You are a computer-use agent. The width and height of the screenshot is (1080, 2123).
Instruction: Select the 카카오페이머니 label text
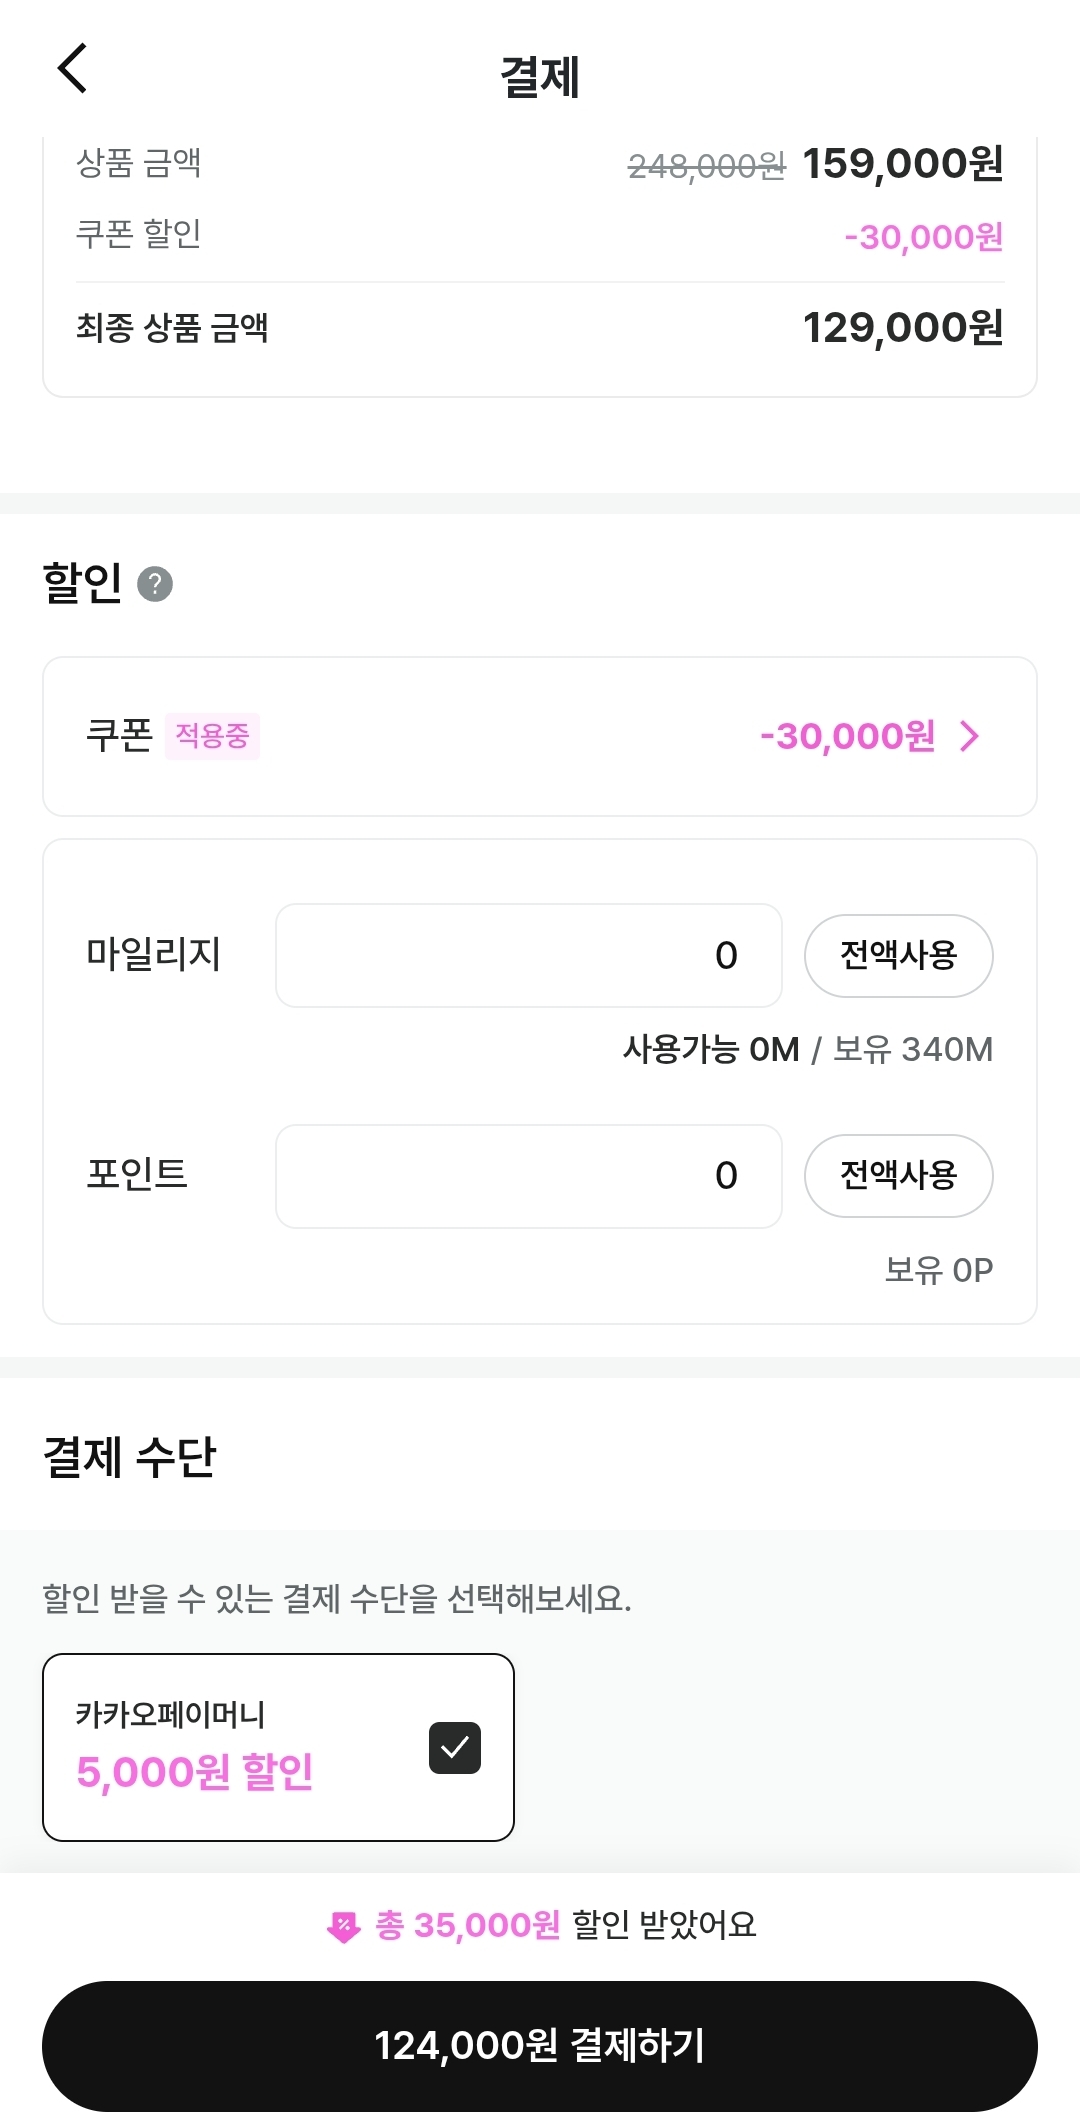tap(171, 1714)
